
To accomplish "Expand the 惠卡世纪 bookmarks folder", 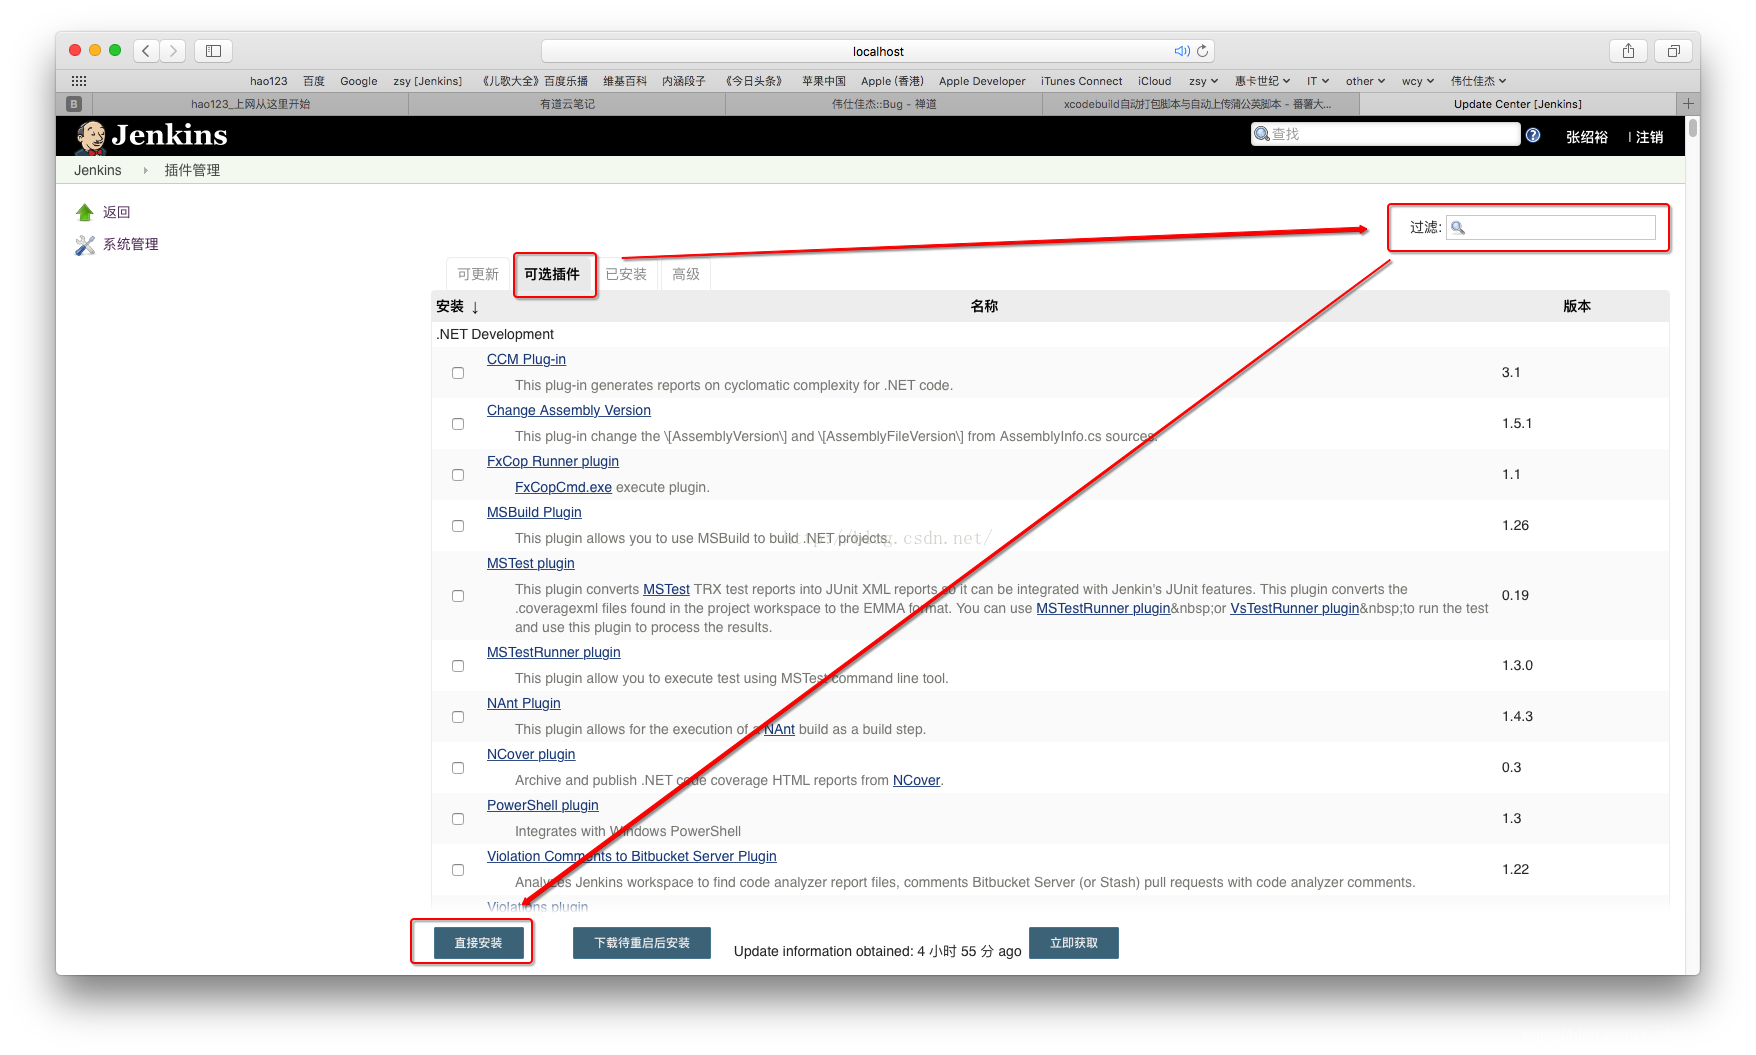I will coord(1262,81).
